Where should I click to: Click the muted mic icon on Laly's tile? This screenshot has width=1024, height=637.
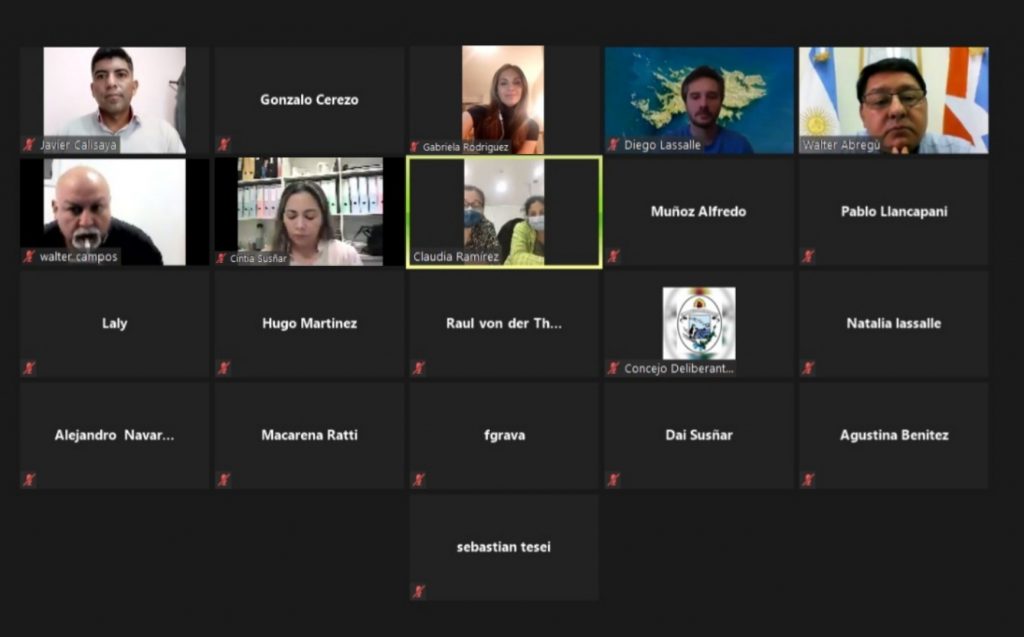29,368
